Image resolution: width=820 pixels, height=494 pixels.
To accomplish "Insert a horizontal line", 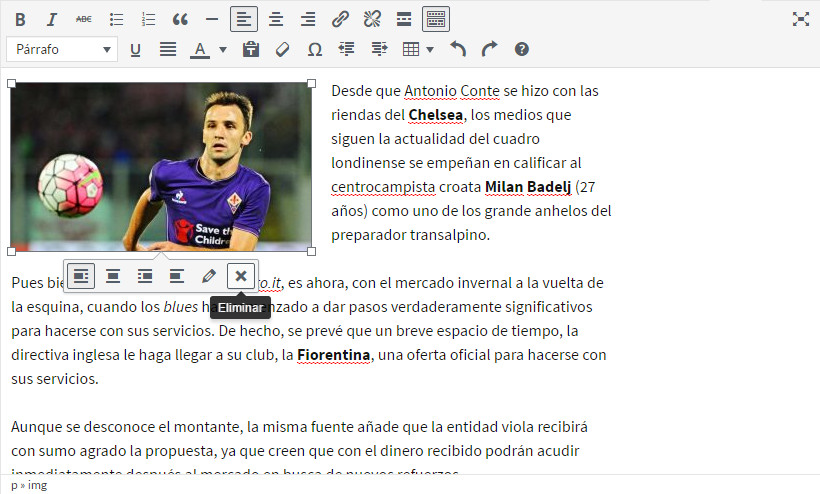I will click(212, 20).
